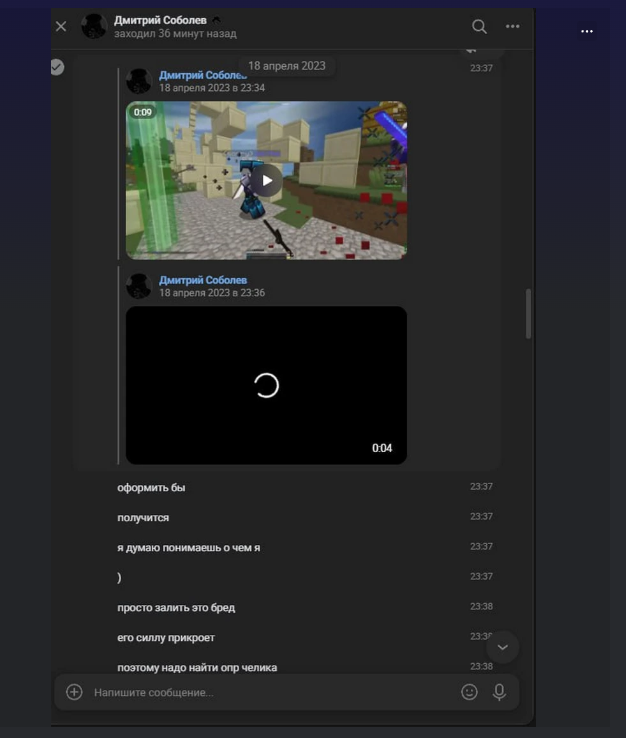Click the 0:09 duration badge on video
This screenshot has width=626, height=738.
(143, 112)
